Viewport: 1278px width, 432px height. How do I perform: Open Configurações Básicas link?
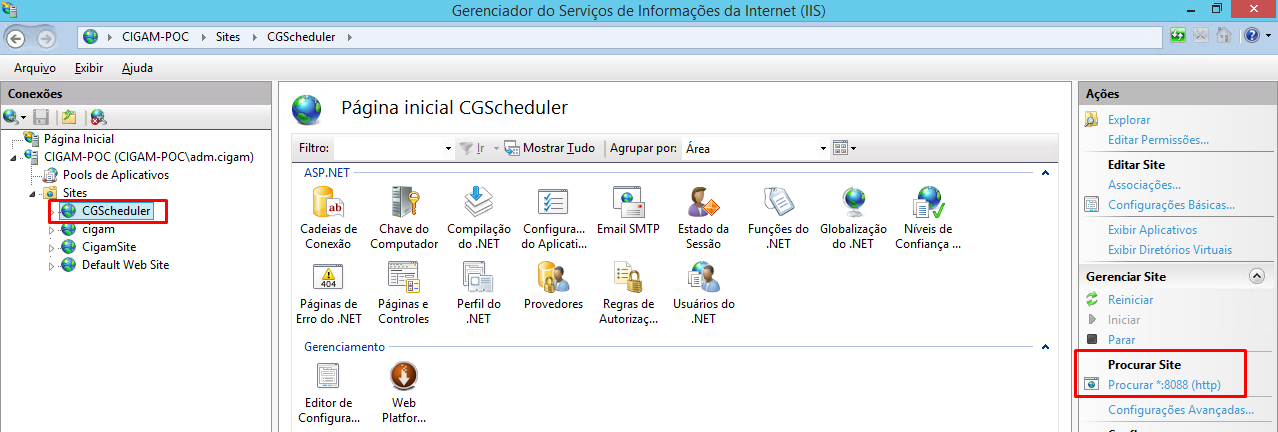1171,205
